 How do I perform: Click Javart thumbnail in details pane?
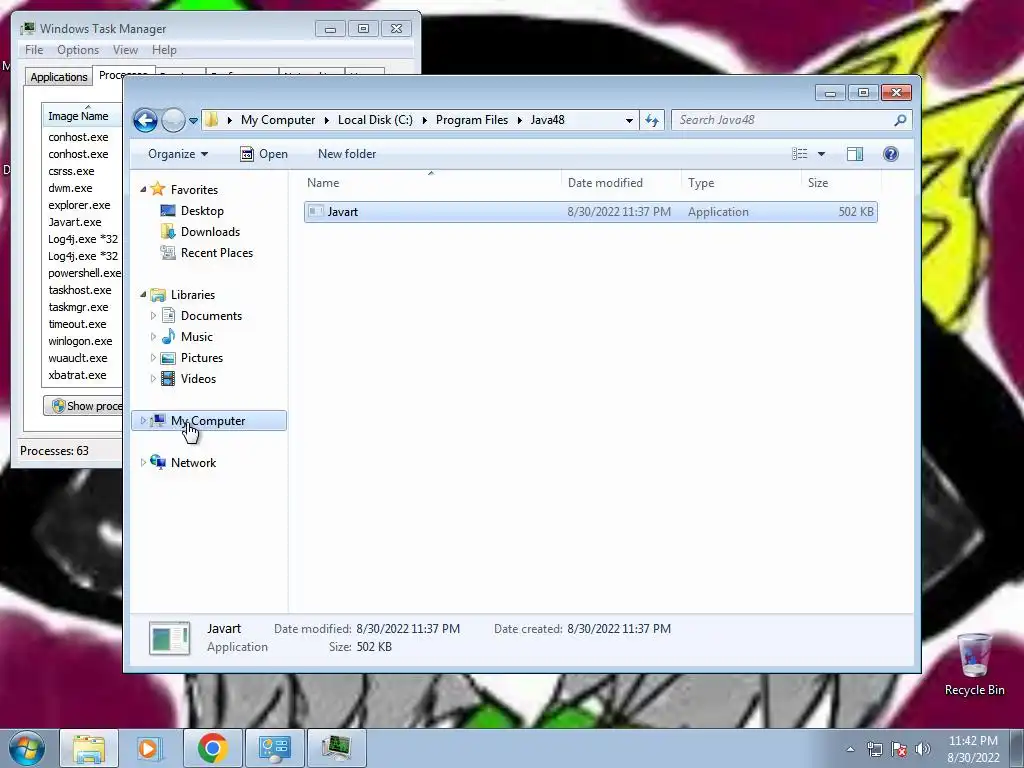tap(170, 638)
